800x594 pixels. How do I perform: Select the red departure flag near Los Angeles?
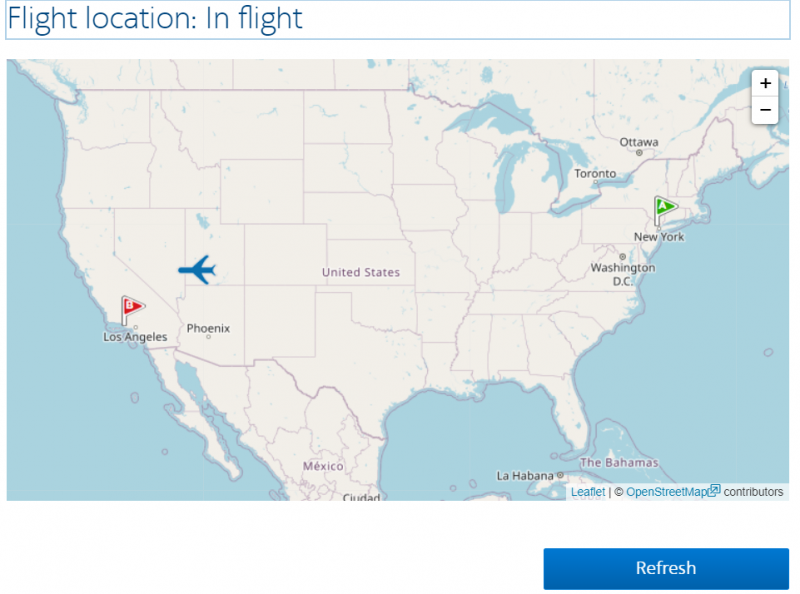click(x=130, y=307)
